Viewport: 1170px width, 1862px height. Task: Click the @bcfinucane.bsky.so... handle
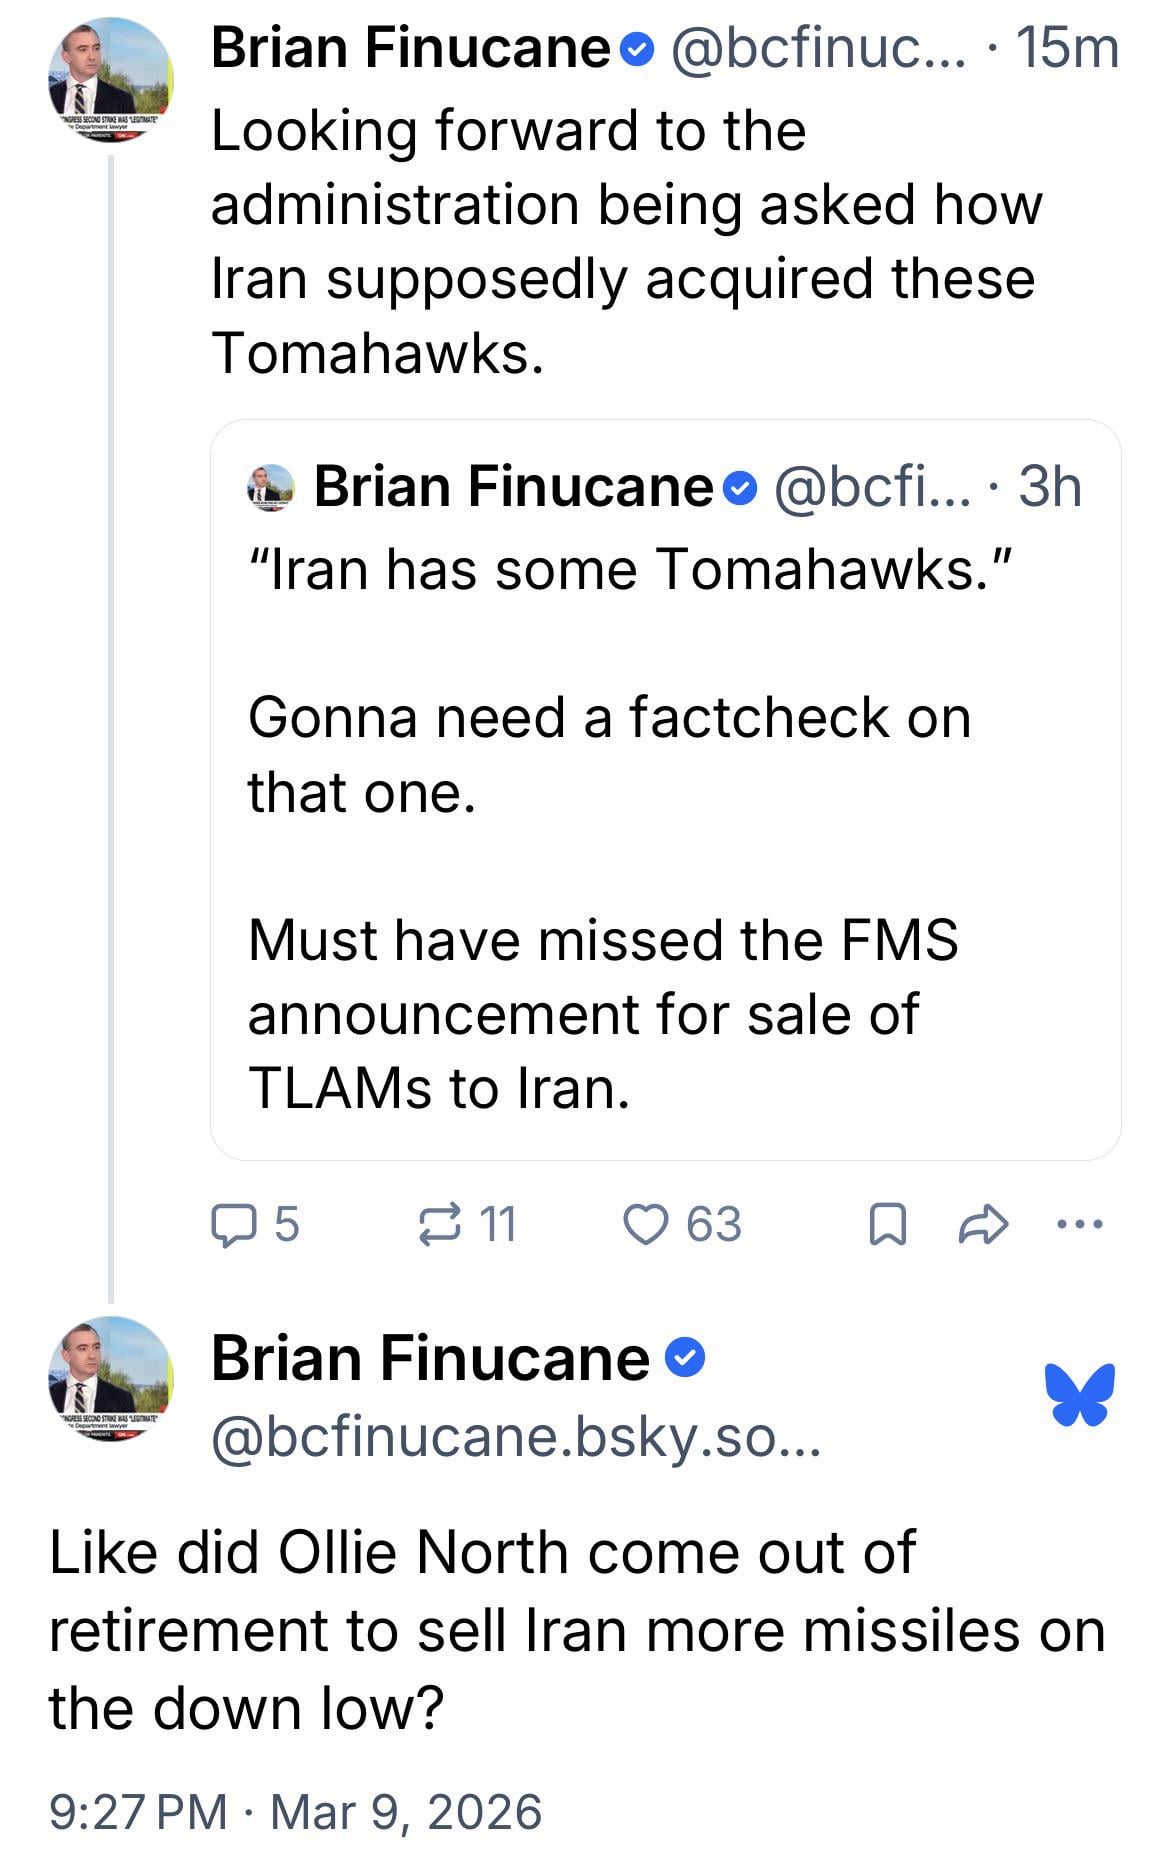click(515, 1437)
